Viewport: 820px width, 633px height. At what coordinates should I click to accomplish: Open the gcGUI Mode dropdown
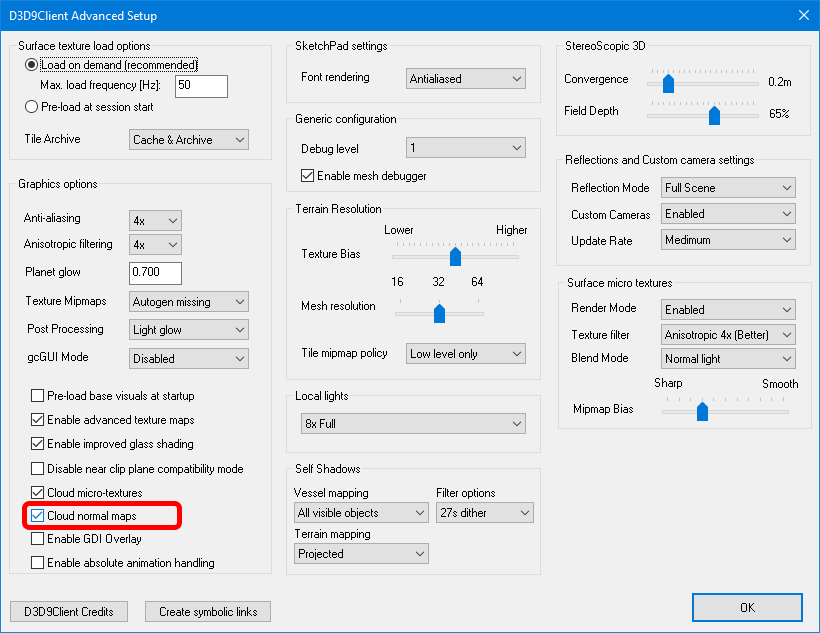(x=189, y=359)
